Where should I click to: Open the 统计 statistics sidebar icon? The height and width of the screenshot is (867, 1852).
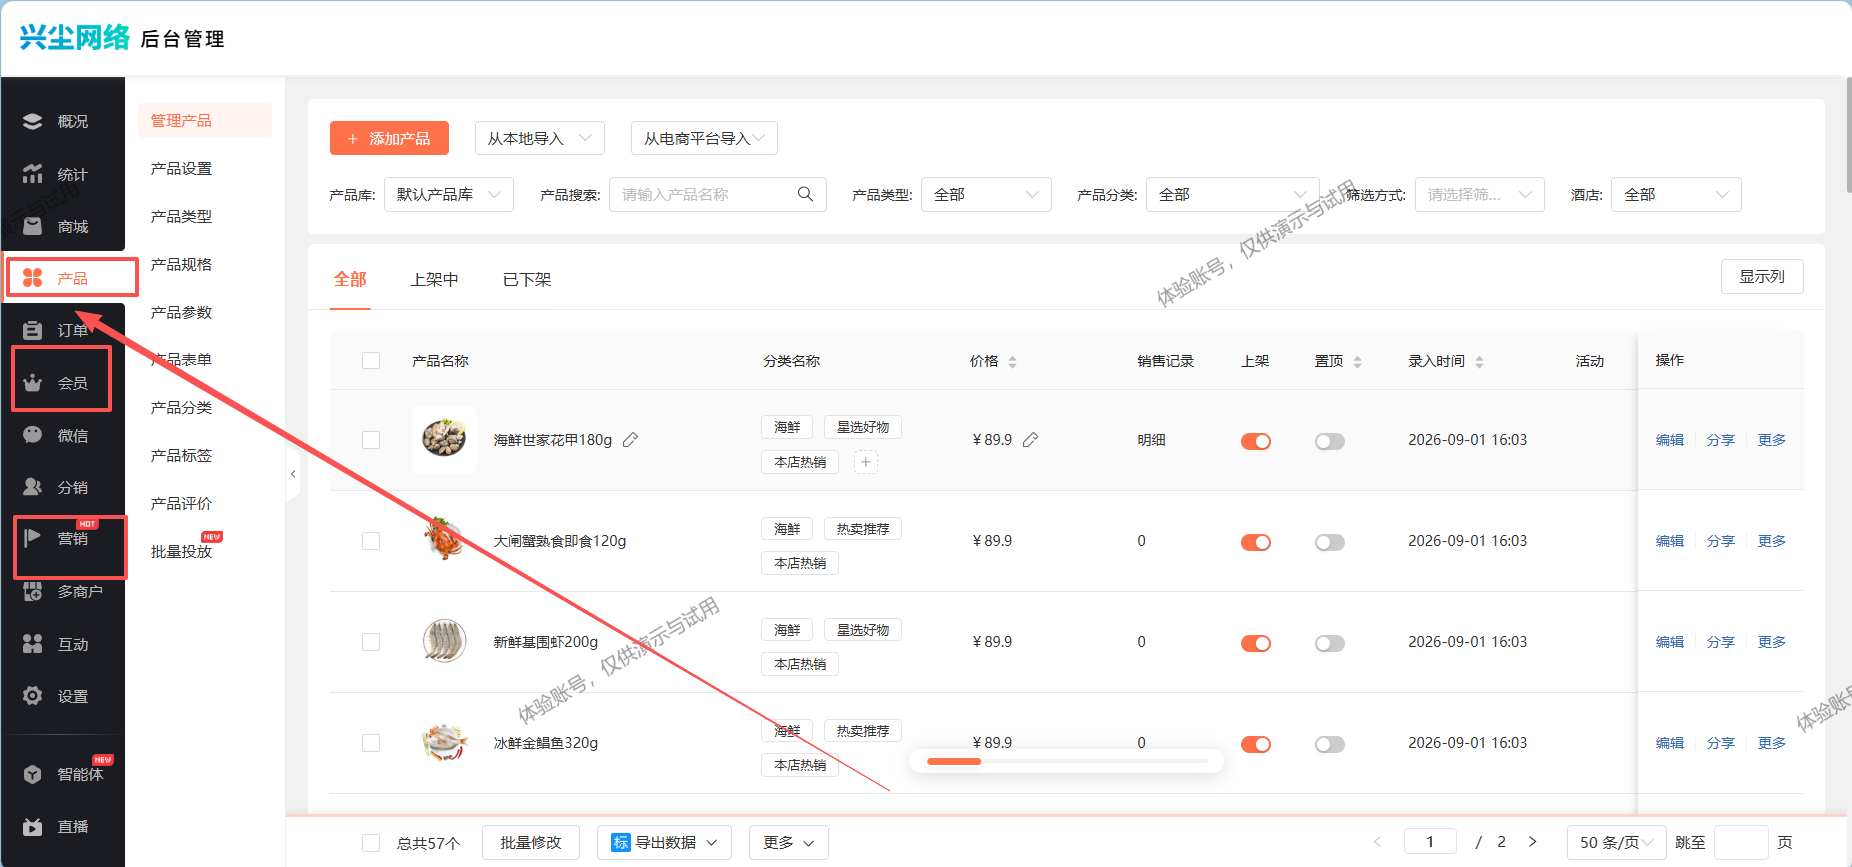[33, 174]
